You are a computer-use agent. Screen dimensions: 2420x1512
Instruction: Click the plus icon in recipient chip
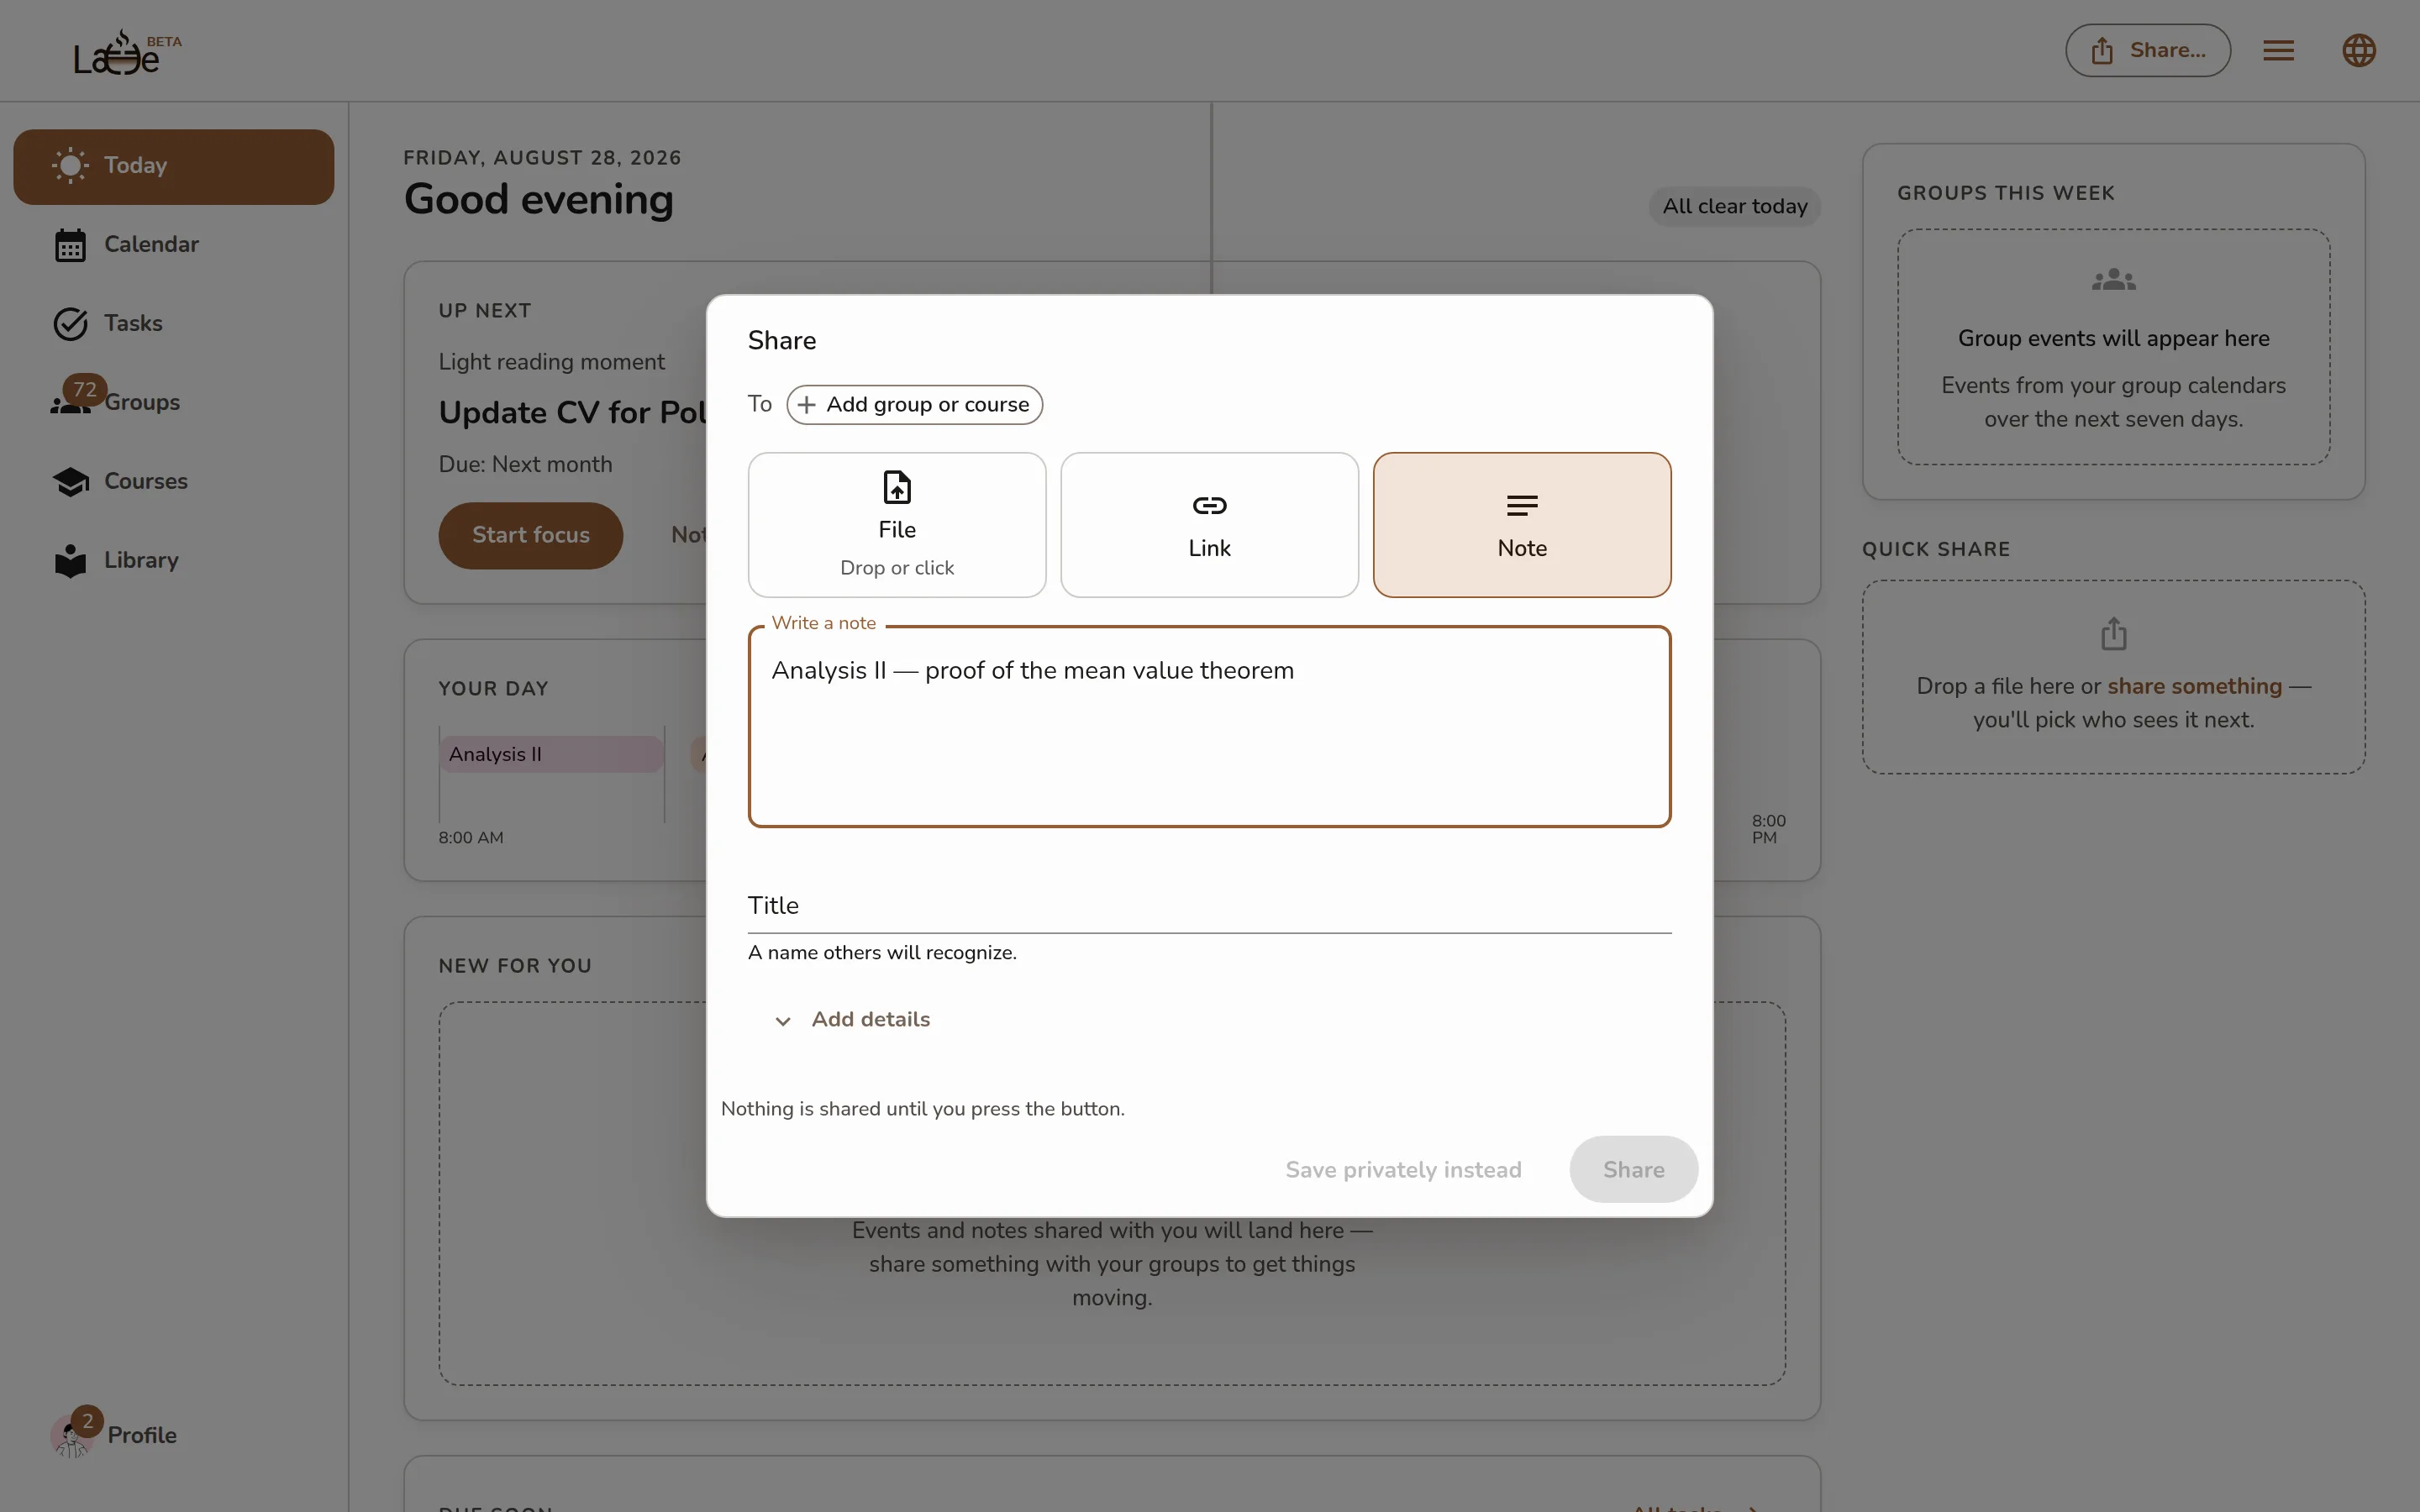(806, 405)
